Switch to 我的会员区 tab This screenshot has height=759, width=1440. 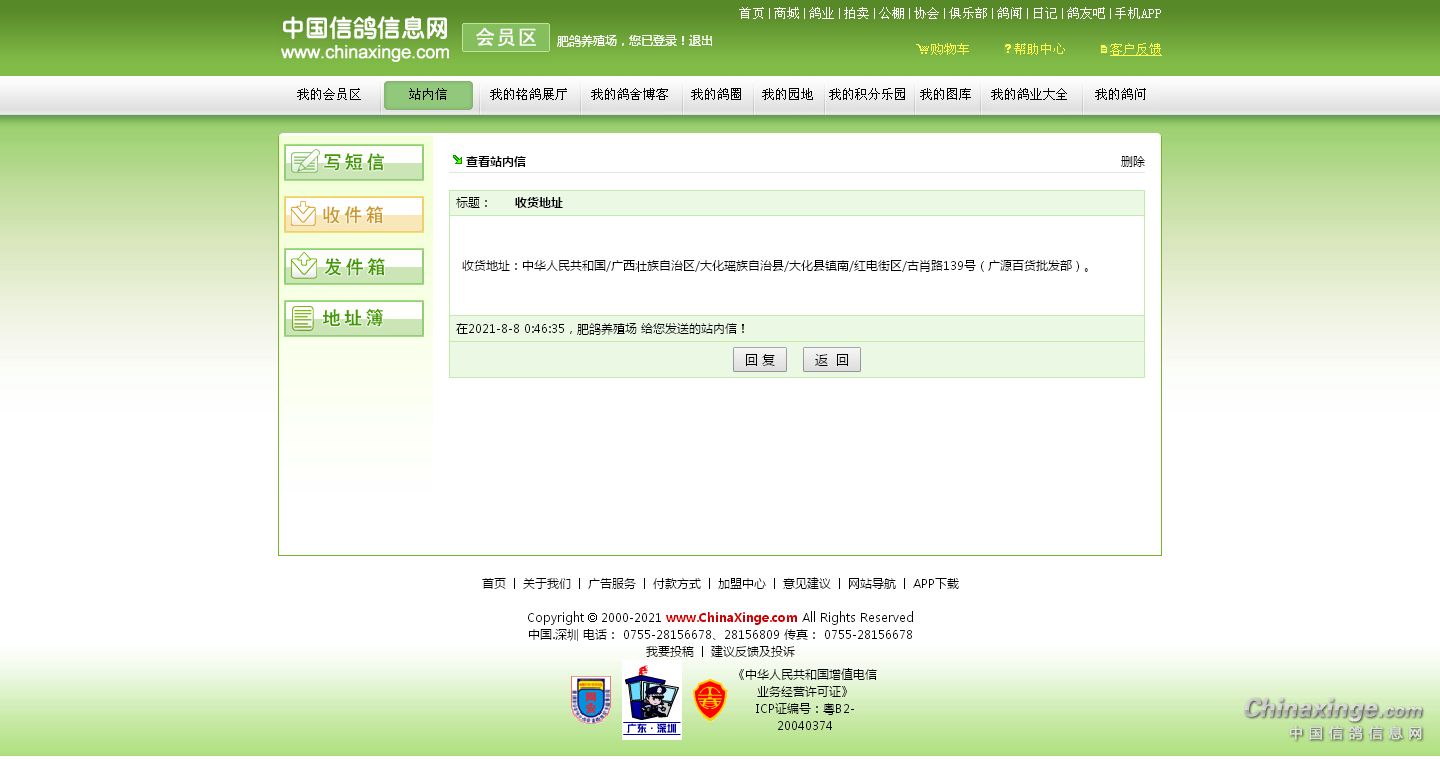(328, 95)
